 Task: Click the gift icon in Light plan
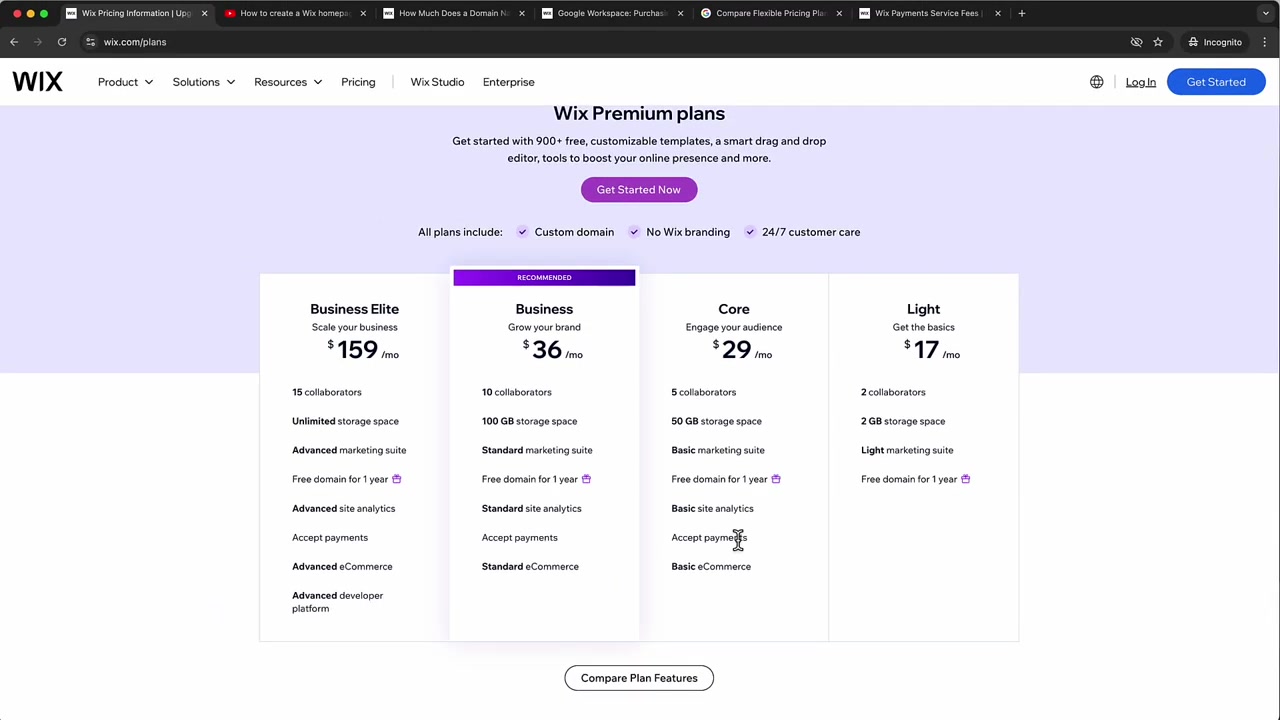tap(966, 479)
